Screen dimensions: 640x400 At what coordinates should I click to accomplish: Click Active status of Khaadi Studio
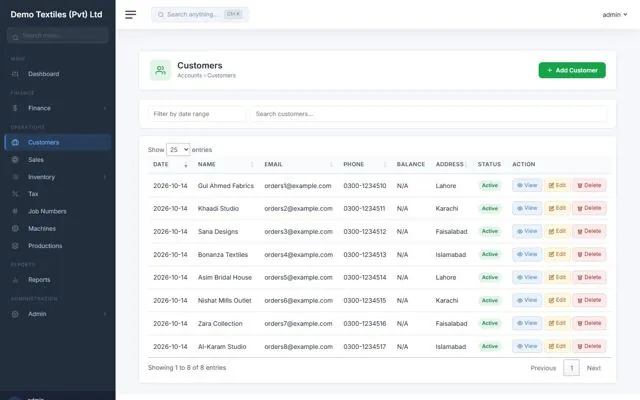tap(489, 208)
